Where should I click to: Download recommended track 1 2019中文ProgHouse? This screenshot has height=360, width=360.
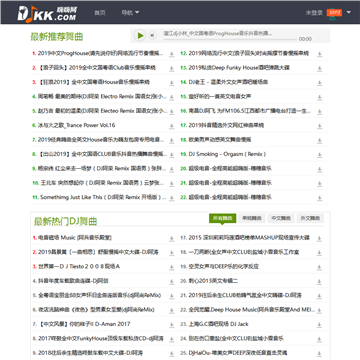pyautogui.click(x=172, y=54)
